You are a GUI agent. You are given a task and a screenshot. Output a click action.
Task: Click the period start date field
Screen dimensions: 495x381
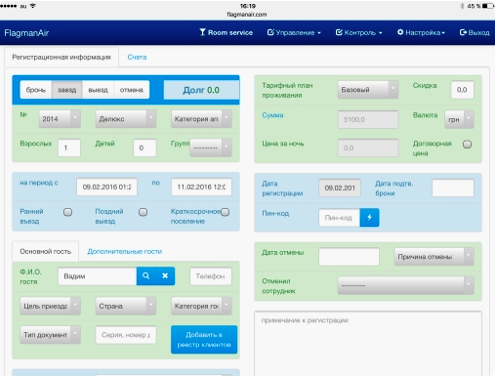coord(107,187)
